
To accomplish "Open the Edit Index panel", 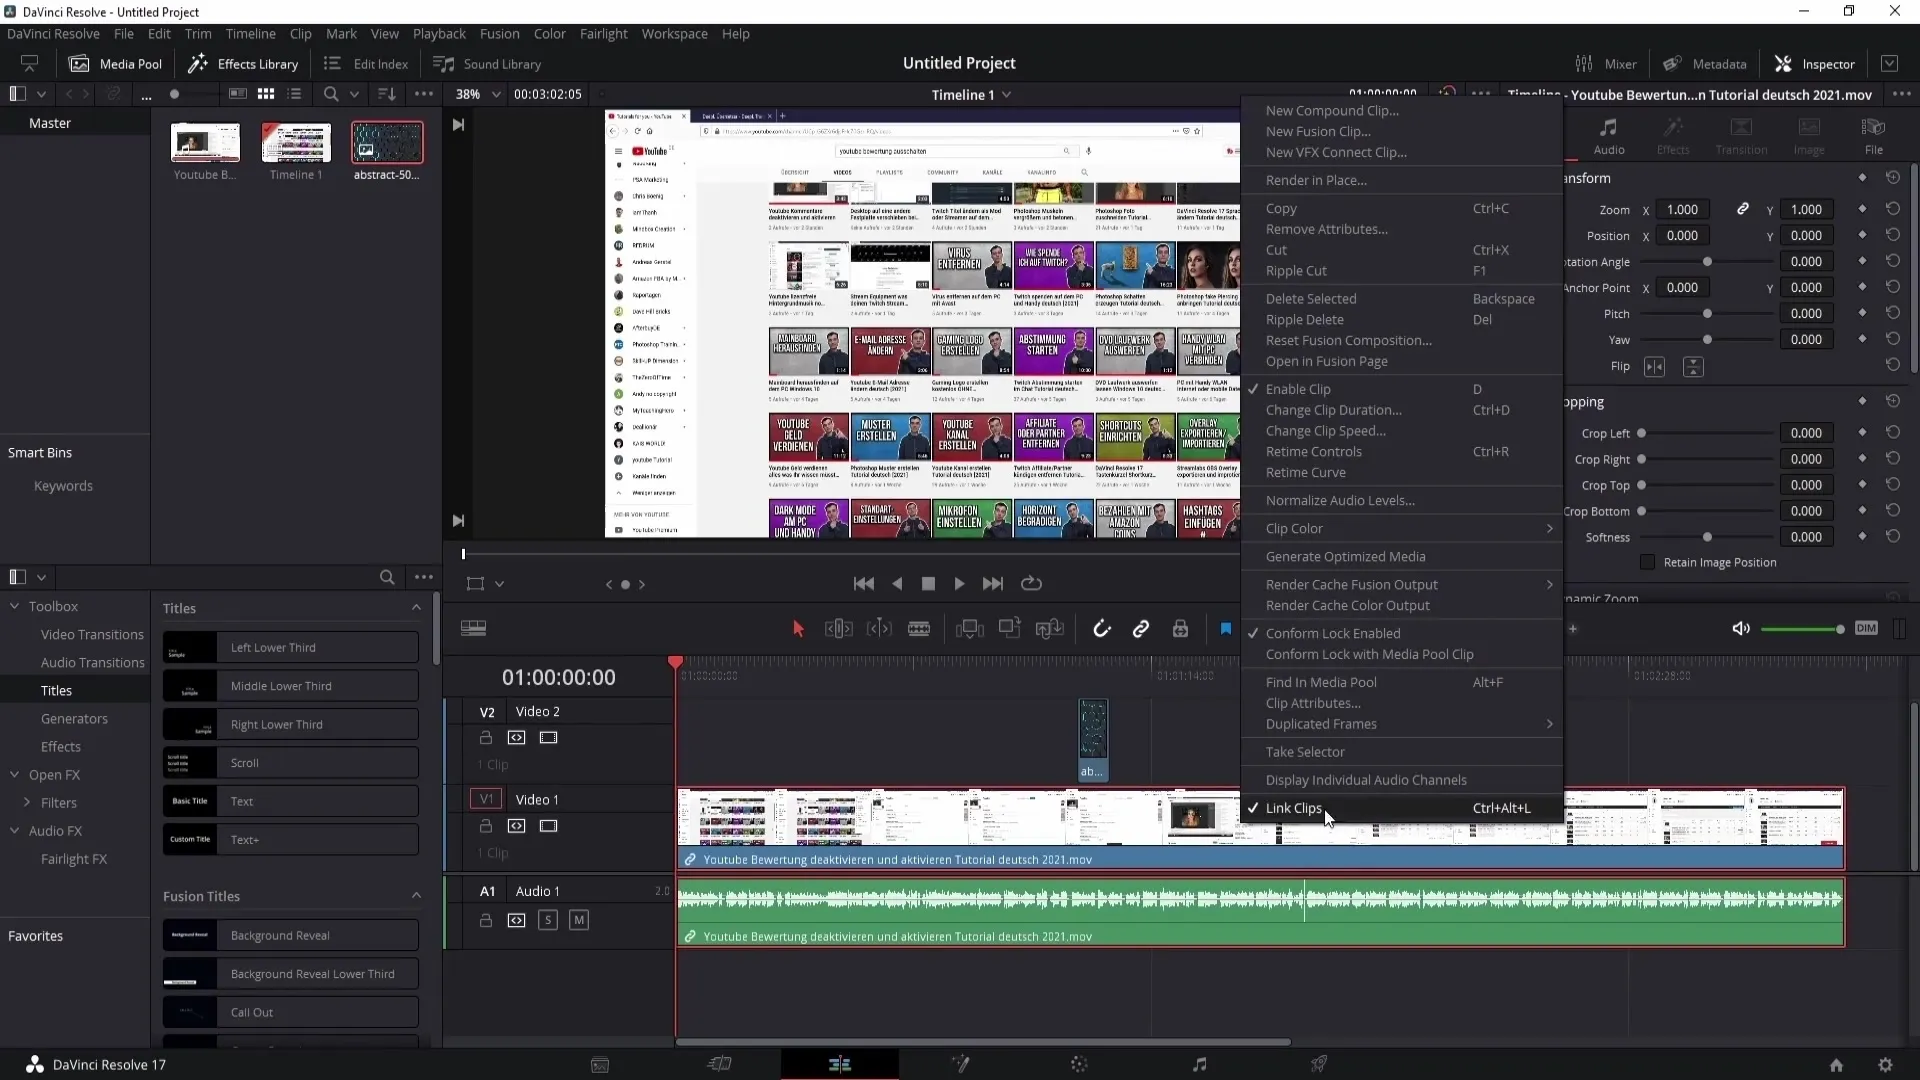I will click(x=366, y=64).
